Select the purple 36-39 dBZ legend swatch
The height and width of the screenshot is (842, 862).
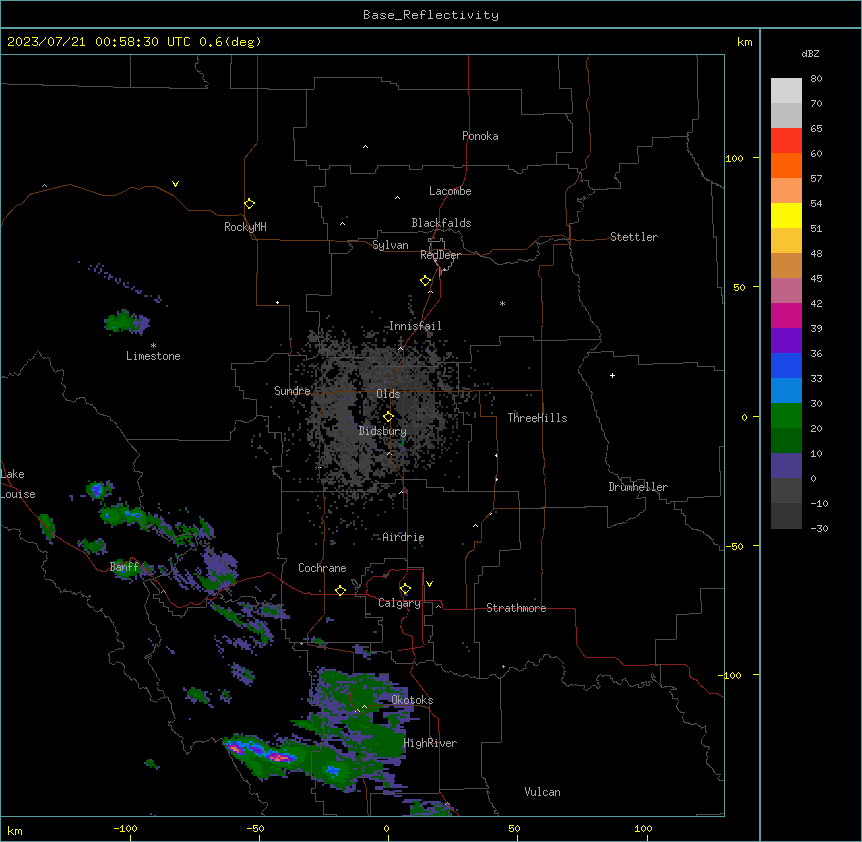point(786,341)
